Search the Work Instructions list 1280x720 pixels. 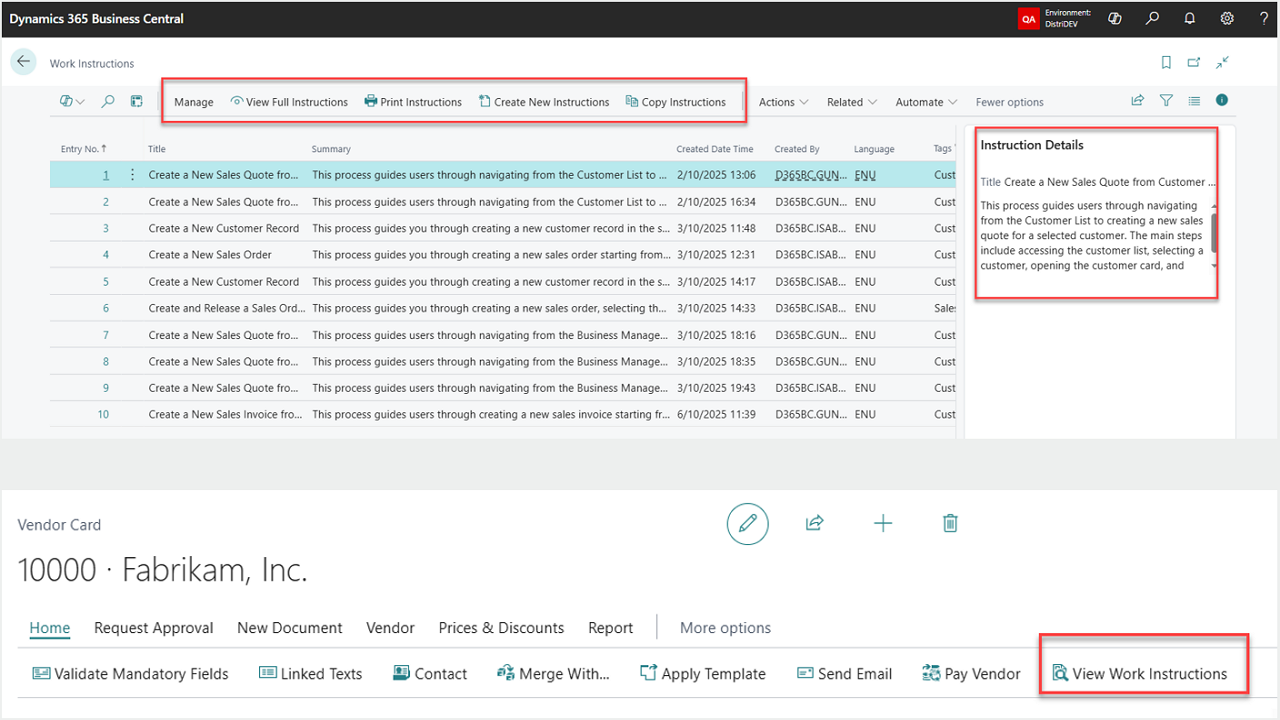(x=108, y=101)
